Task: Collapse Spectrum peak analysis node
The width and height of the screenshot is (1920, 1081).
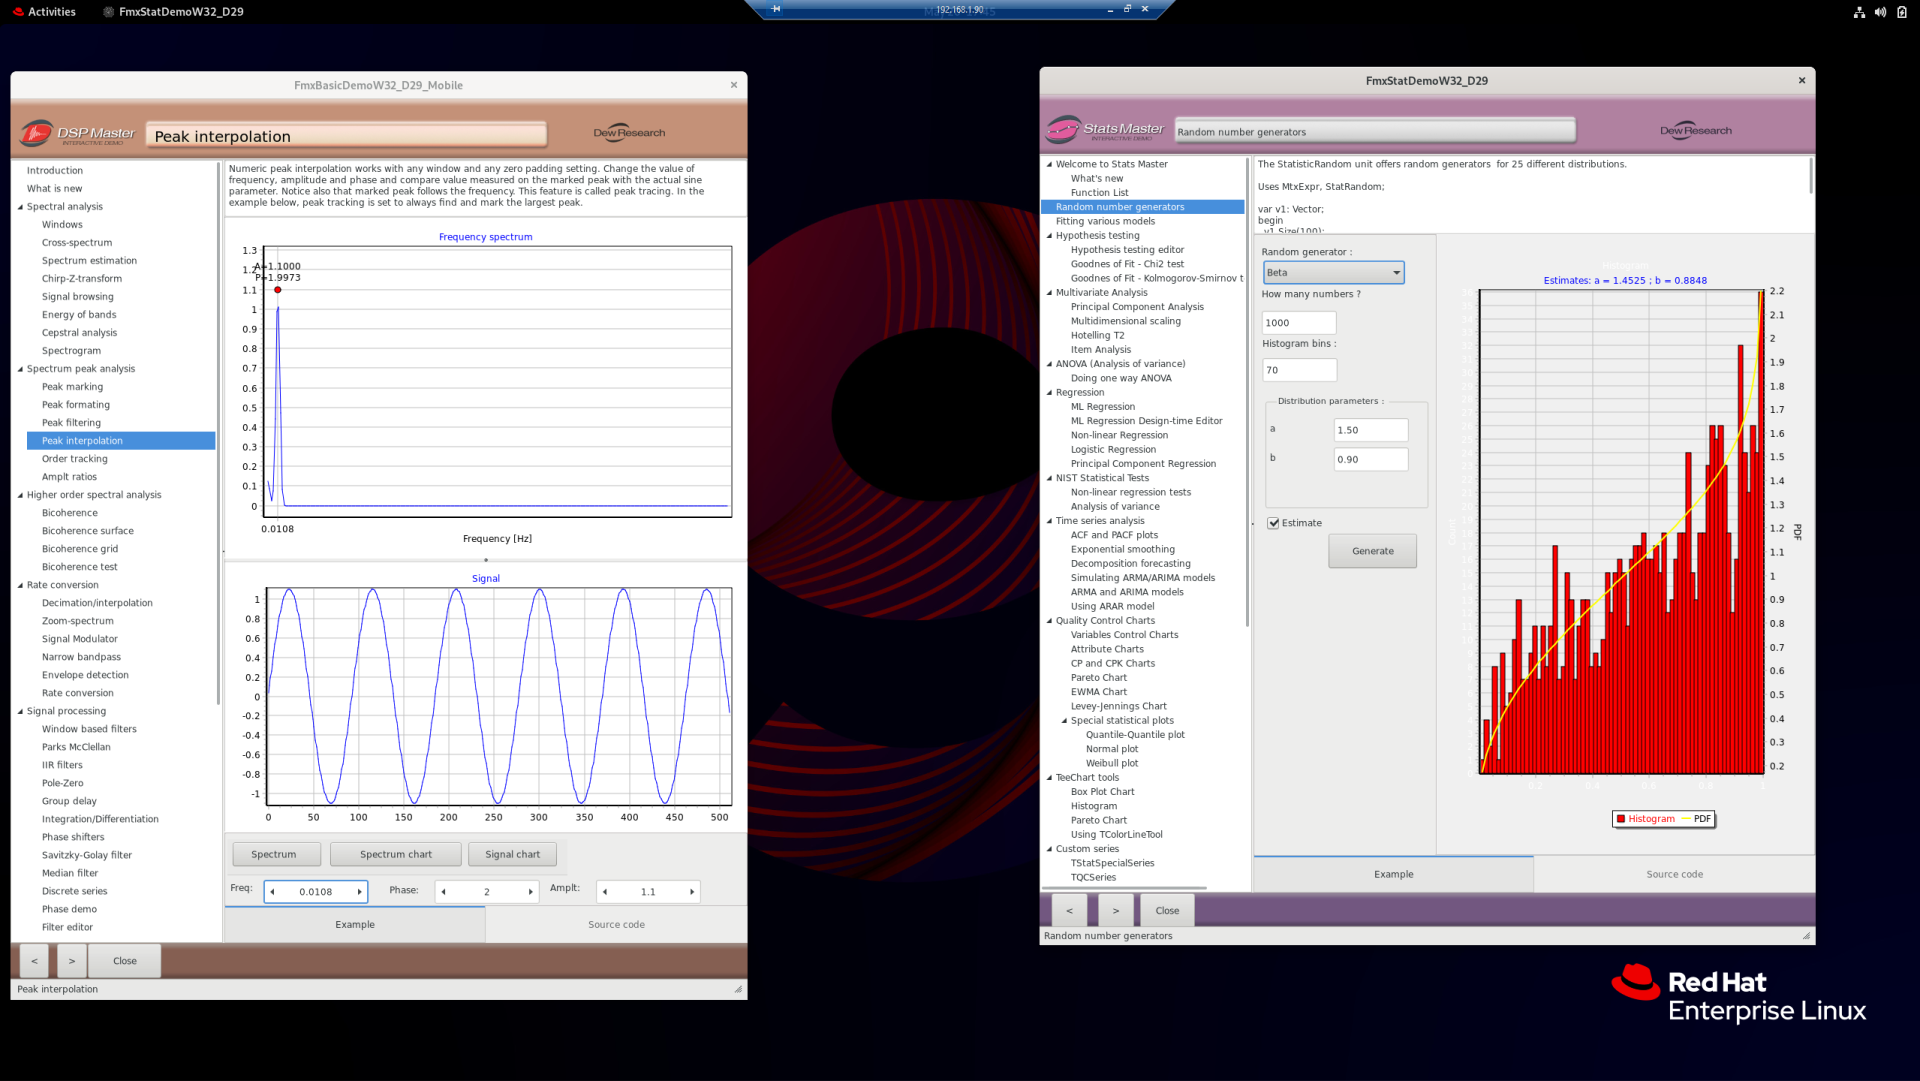Action: click(20, 369)
